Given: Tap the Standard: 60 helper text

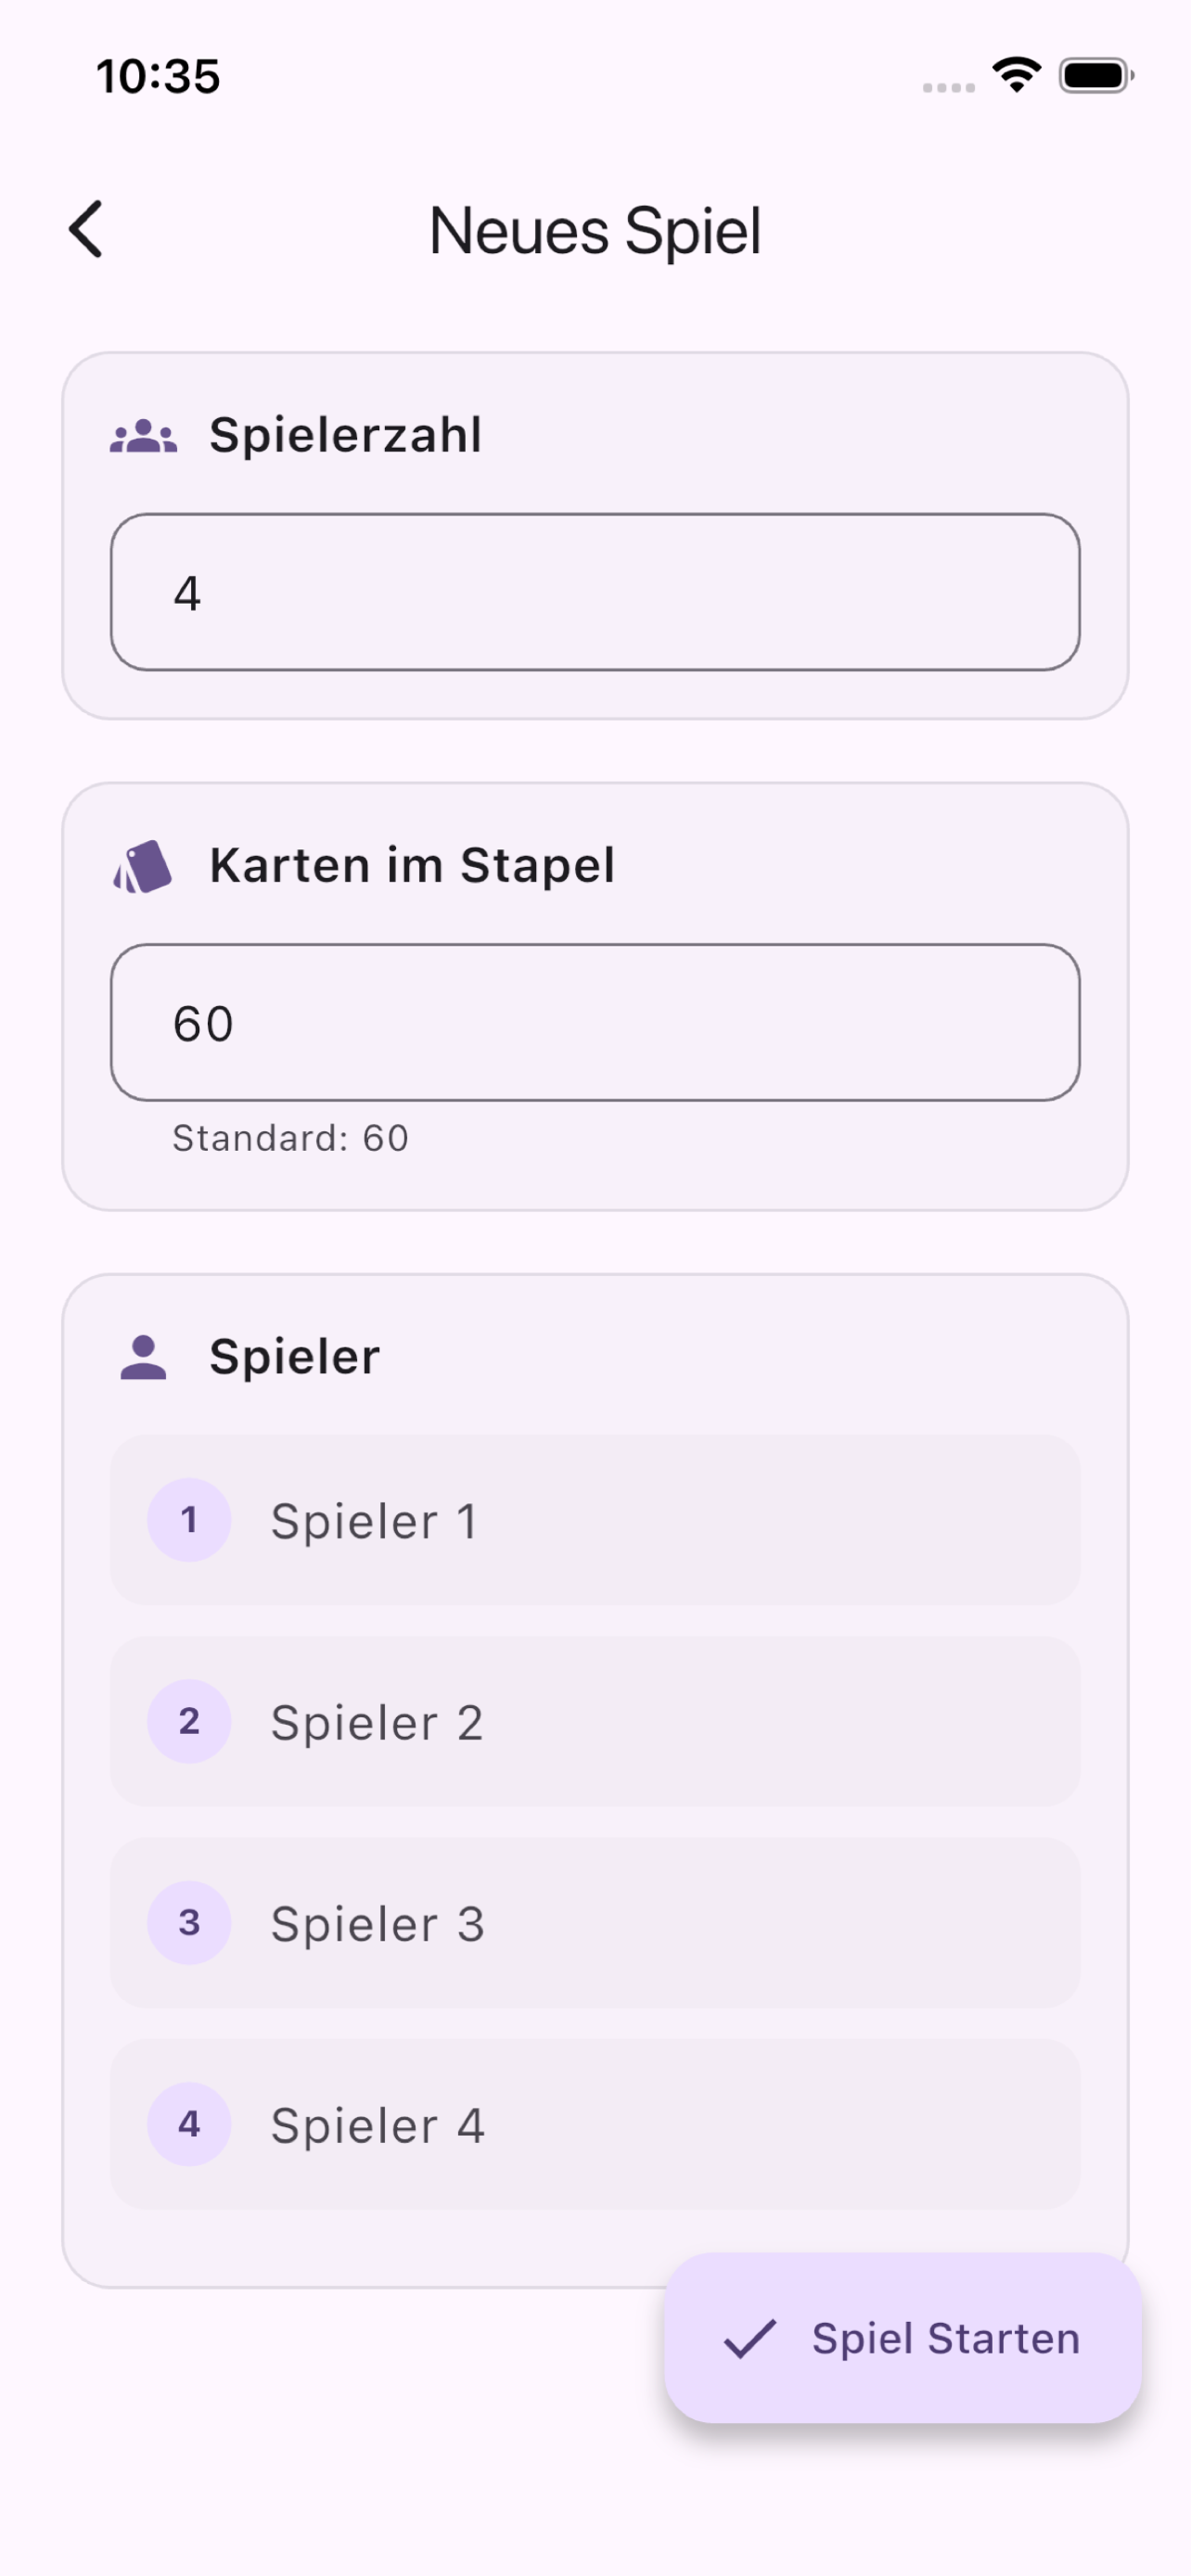Looking at the screenshot, I should coord(291,1138).
